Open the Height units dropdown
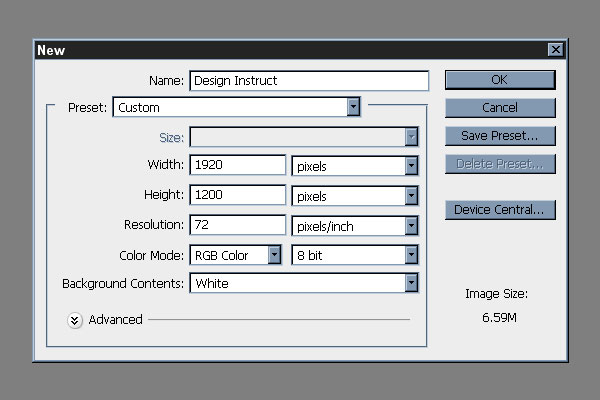600x400 pixels. pos(355,196)
